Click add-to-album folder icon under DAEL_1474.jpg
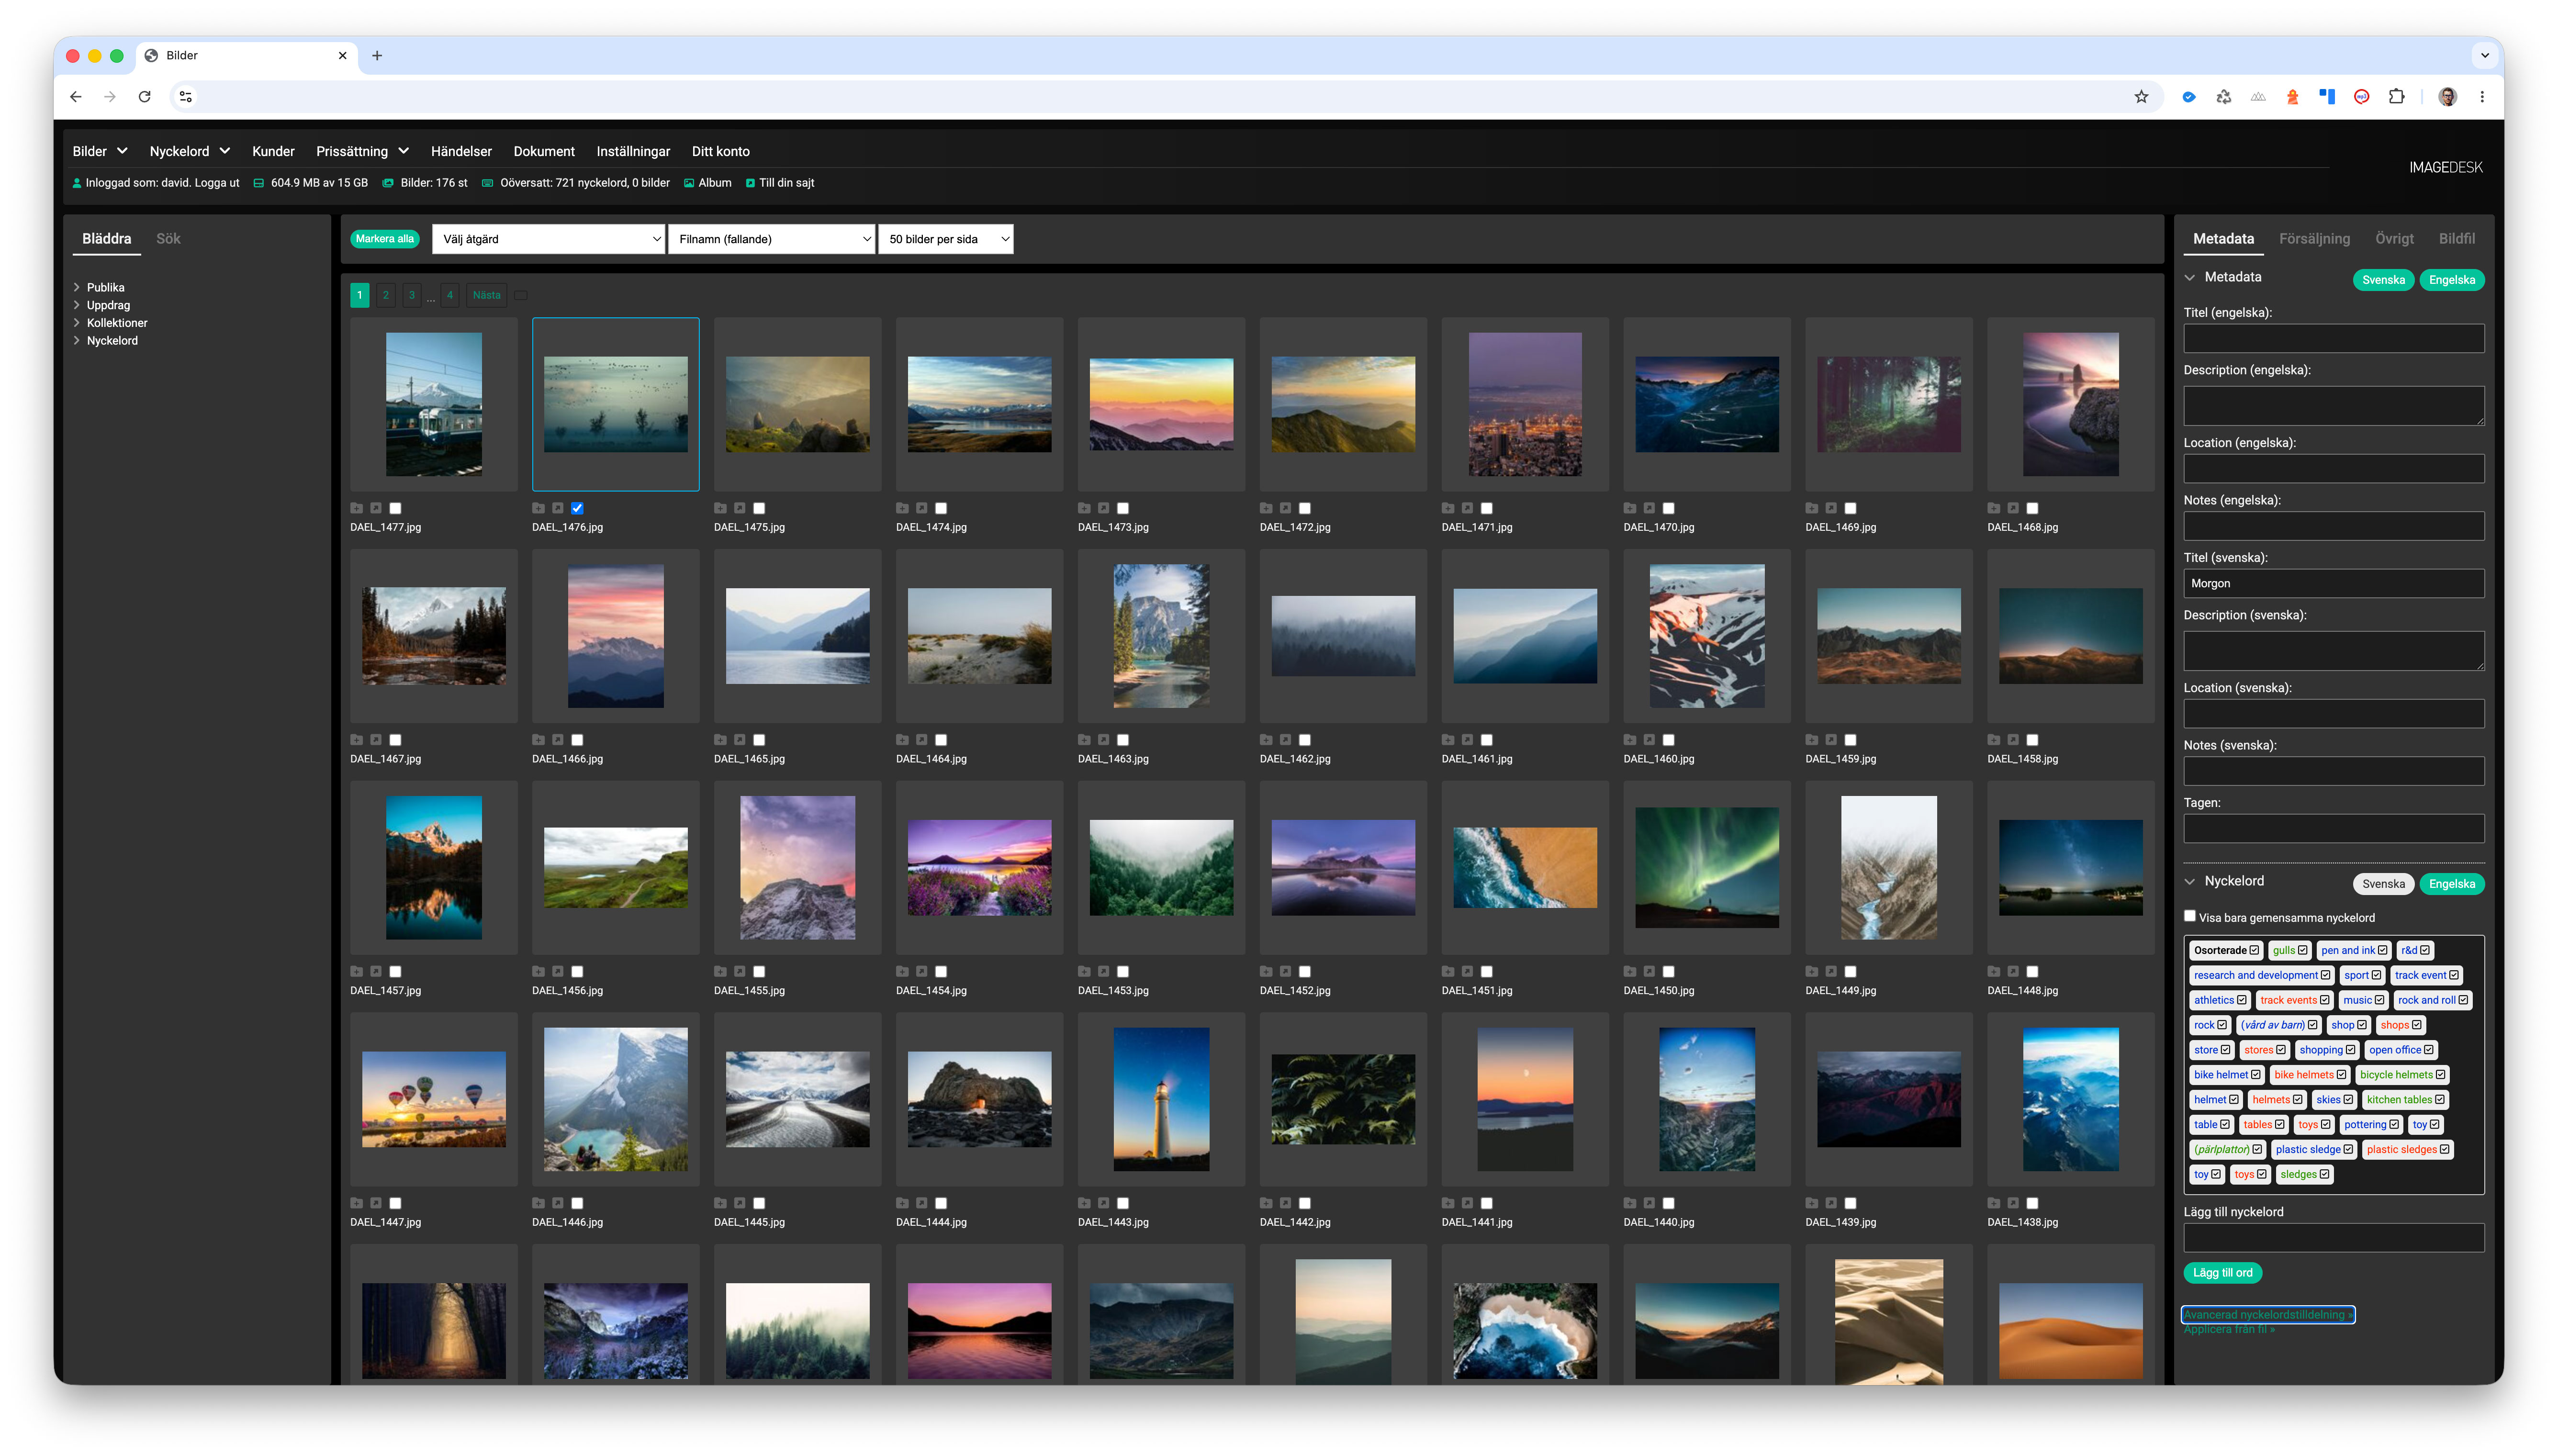Image resolution: width=2558 pixels, height=1456 pixels. [x=902, y=508]
